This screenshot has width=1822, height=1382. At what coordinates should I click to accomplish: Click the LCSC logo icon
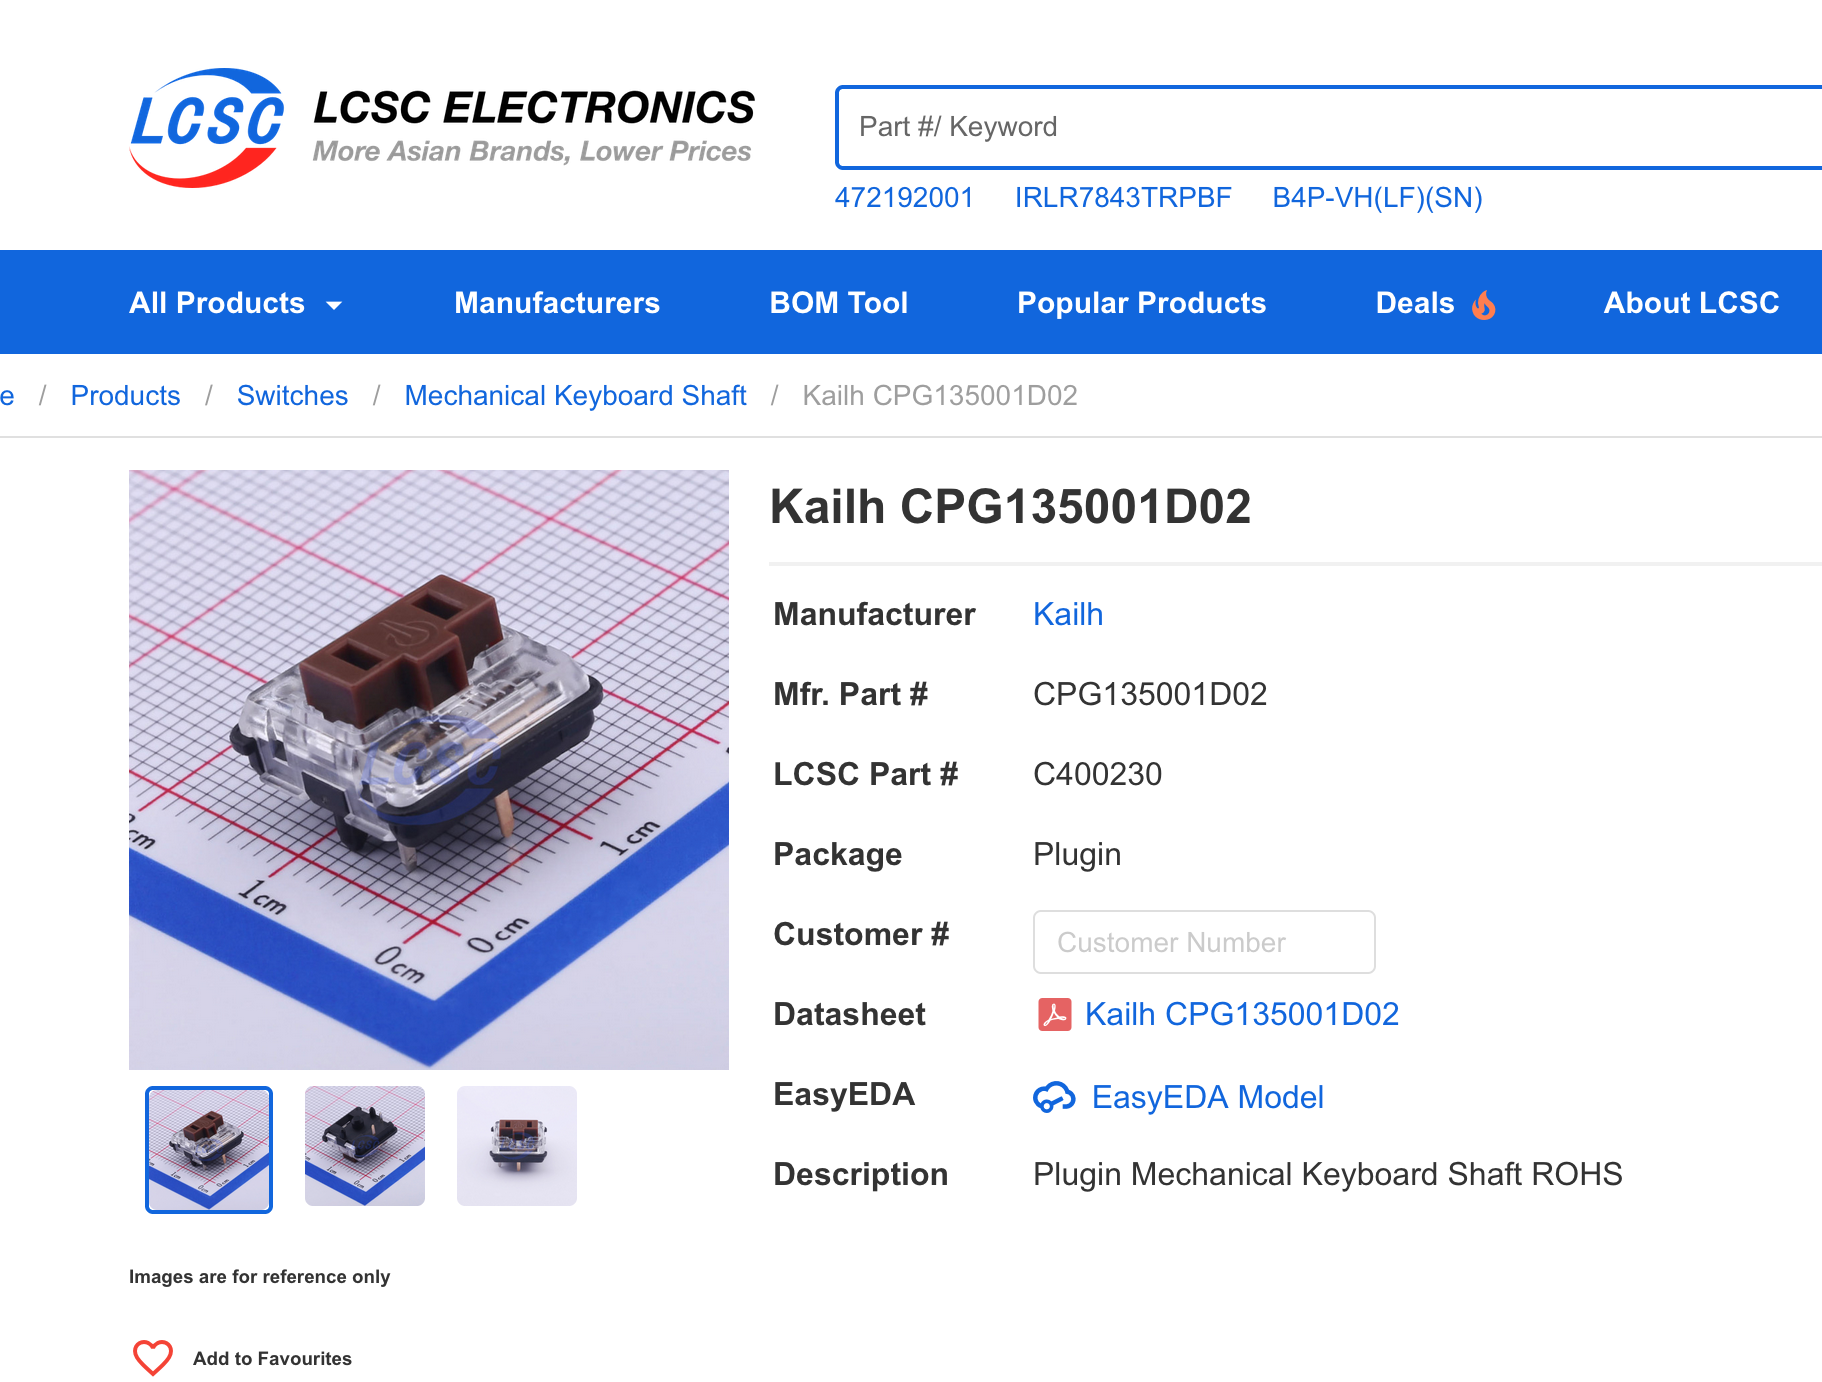coord(208,127)
